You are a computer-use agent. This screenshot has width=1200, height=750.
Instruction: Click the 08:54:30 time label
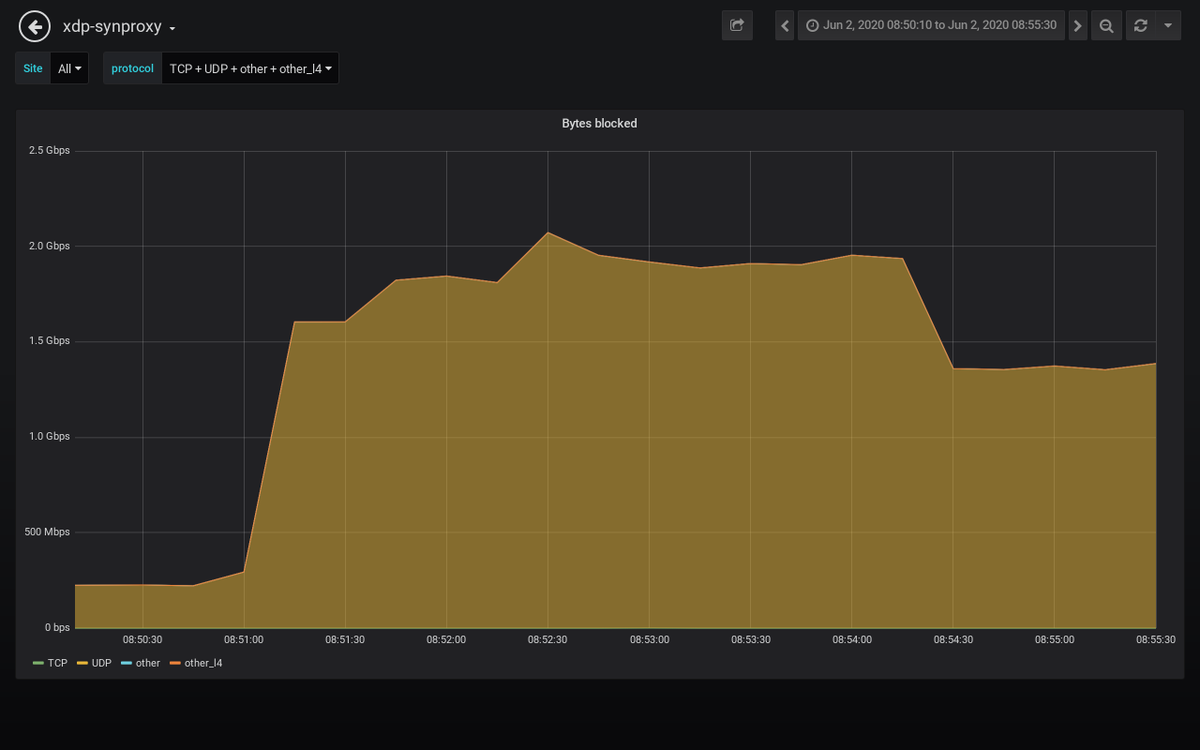(x=952, y=640)
